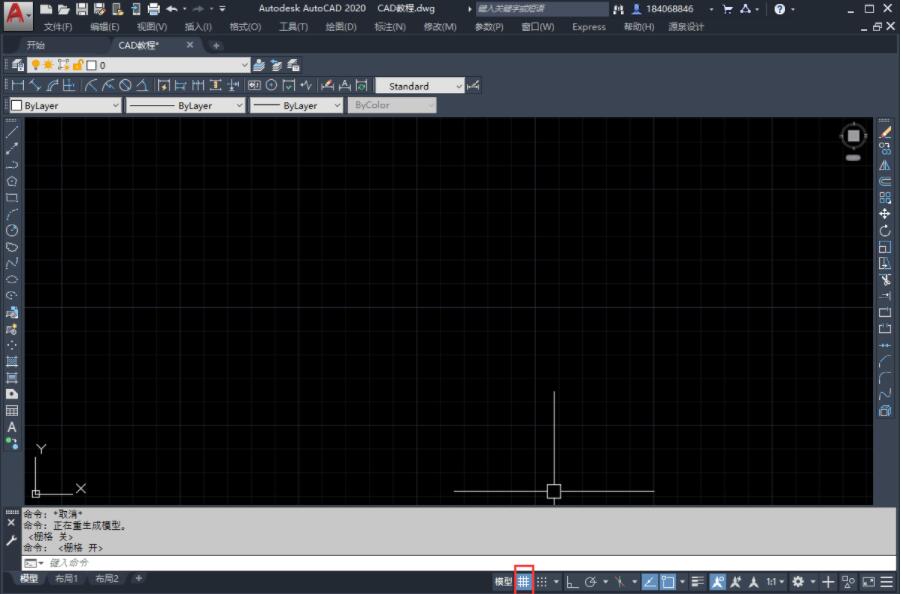Screen dimensions: 902x594
Task: Open Layer Properties Manager icon
Action: 17,65
